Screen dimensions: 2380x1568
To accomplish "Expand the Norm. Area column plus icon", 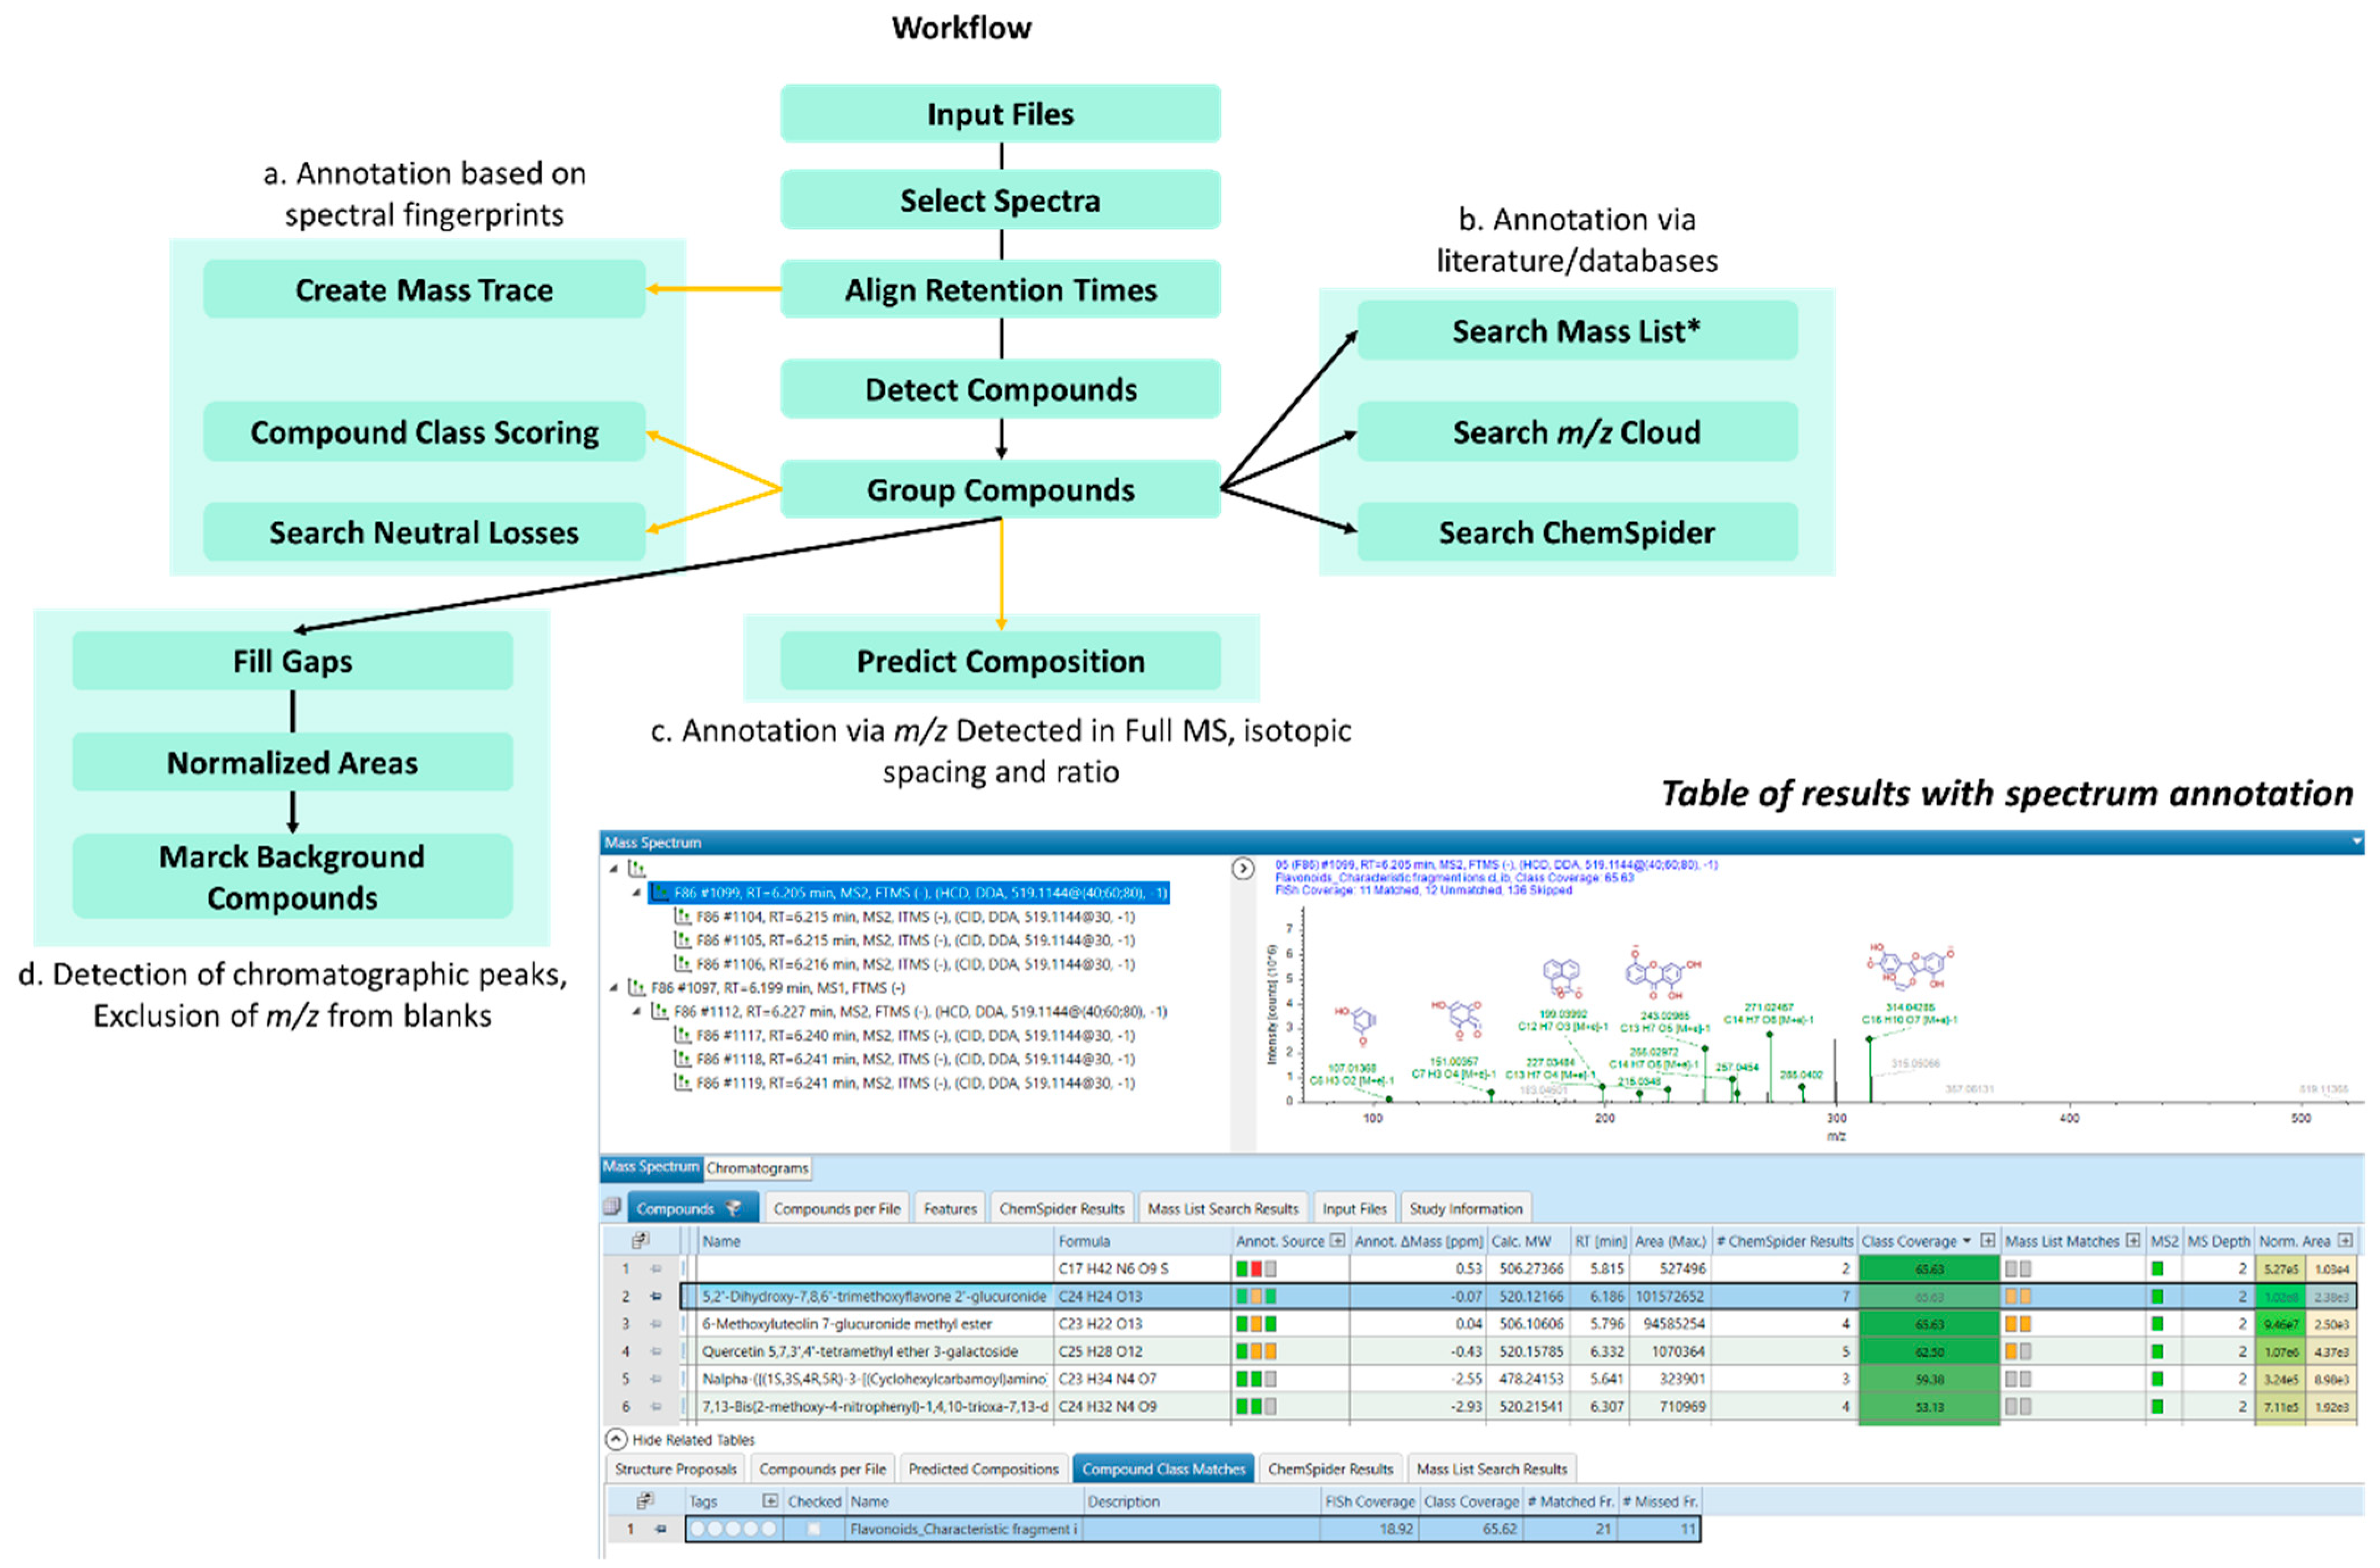I will pos(2344,1241).
